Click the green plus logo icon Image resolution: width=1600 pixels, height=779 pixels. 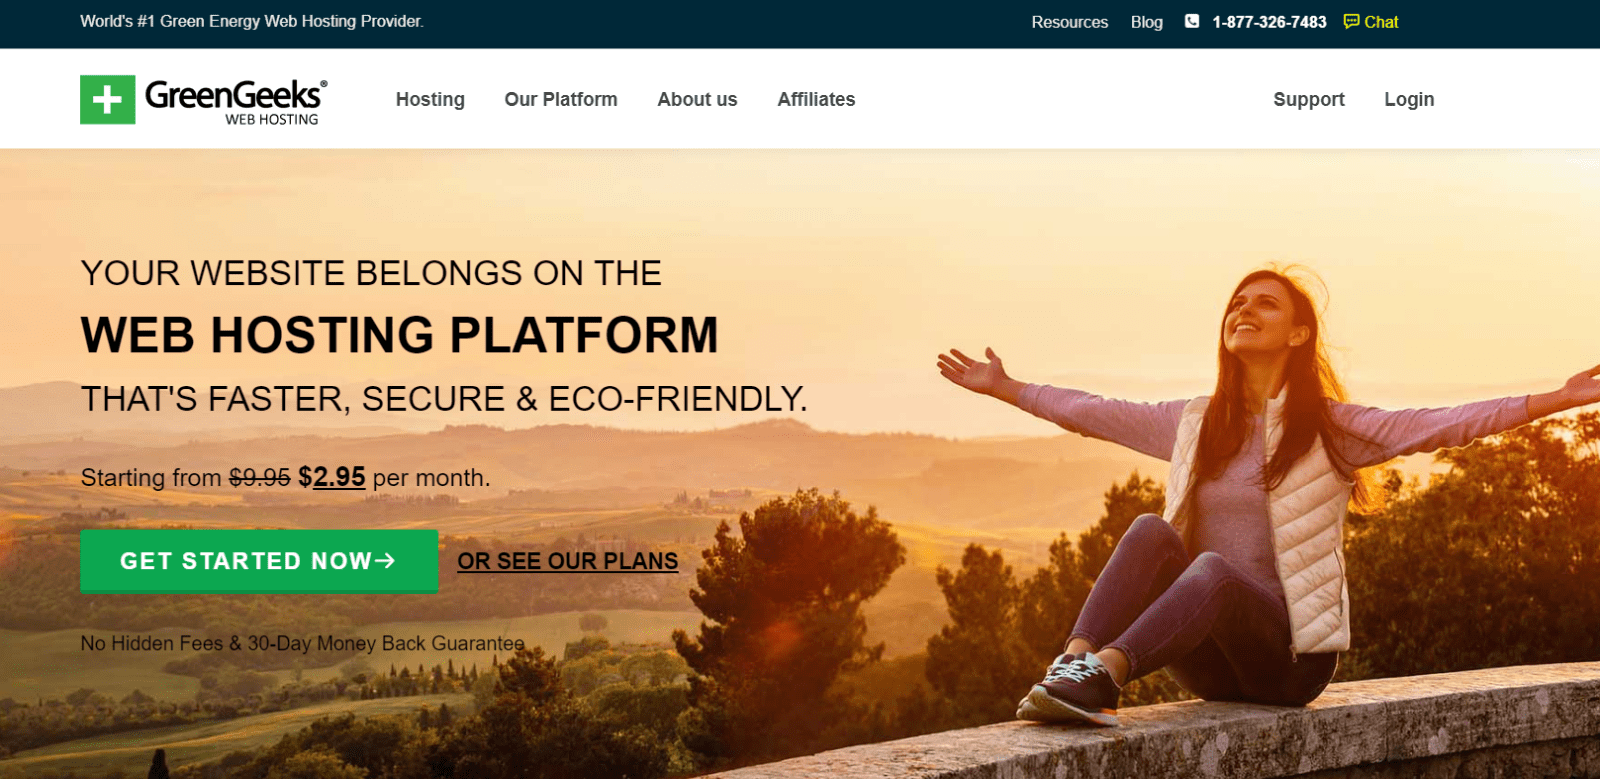(107, 99)
